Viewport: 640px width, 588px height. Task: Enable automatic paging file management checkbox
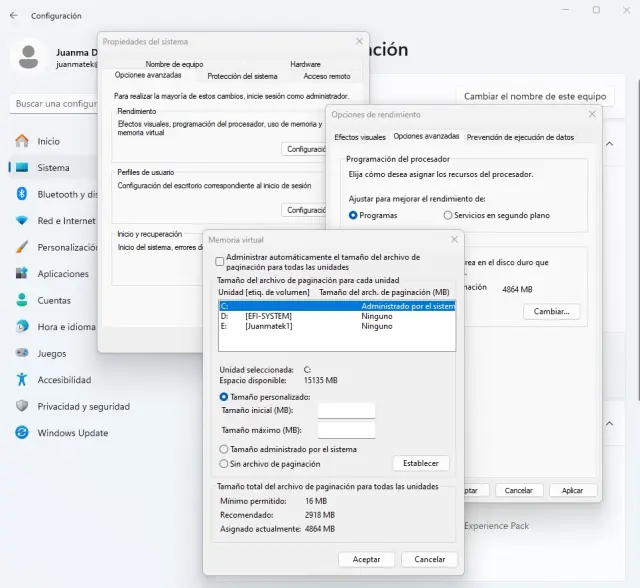pyautogui.click(x=220, y=261)
